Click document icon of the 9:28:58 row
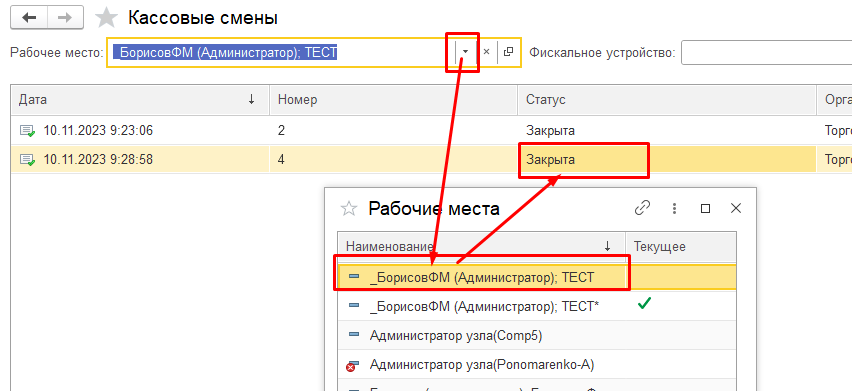 (x=28, y=160)
